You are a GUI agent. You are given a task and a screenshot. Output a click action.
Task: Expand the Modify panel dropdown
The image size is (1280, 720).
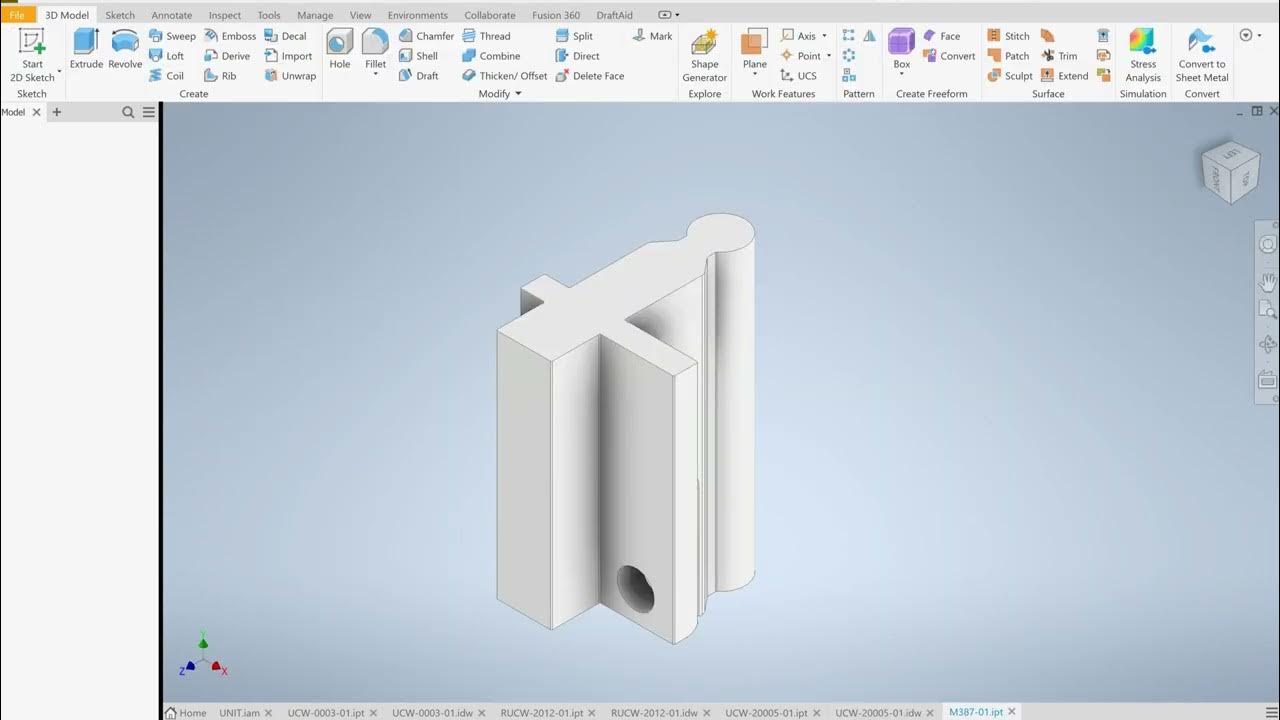tap(518, 94)
